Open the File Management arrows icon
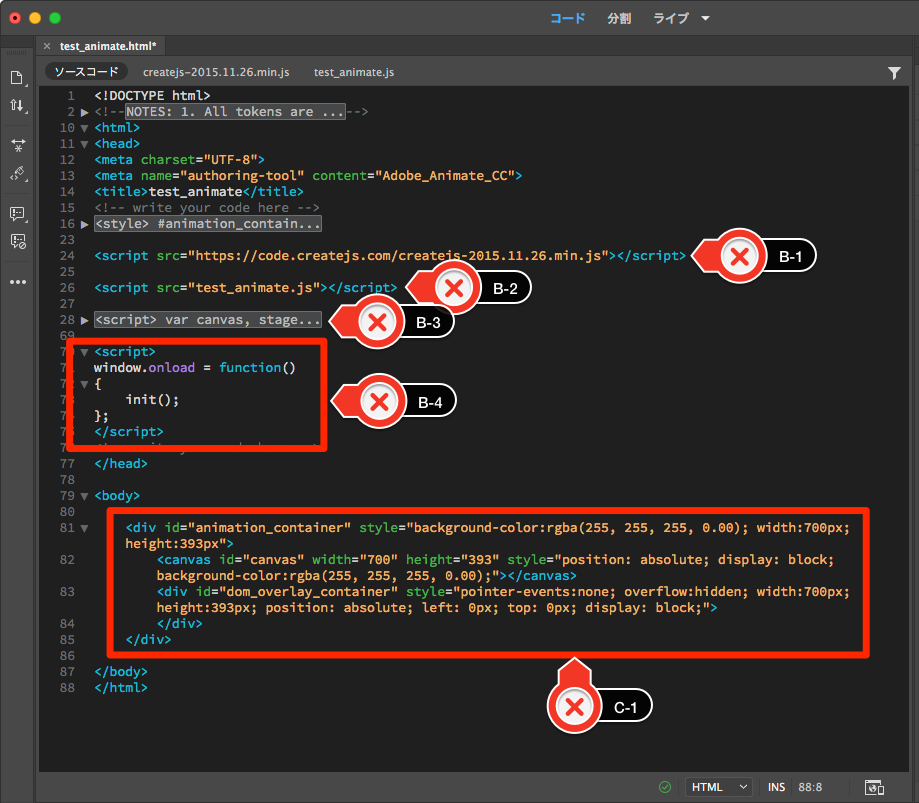 17,105
